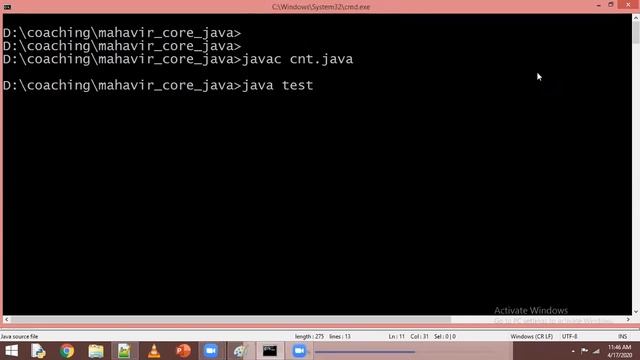640x360 pixels.
Task: Click 'Java source file' status text
Action: tap(19, 337)
